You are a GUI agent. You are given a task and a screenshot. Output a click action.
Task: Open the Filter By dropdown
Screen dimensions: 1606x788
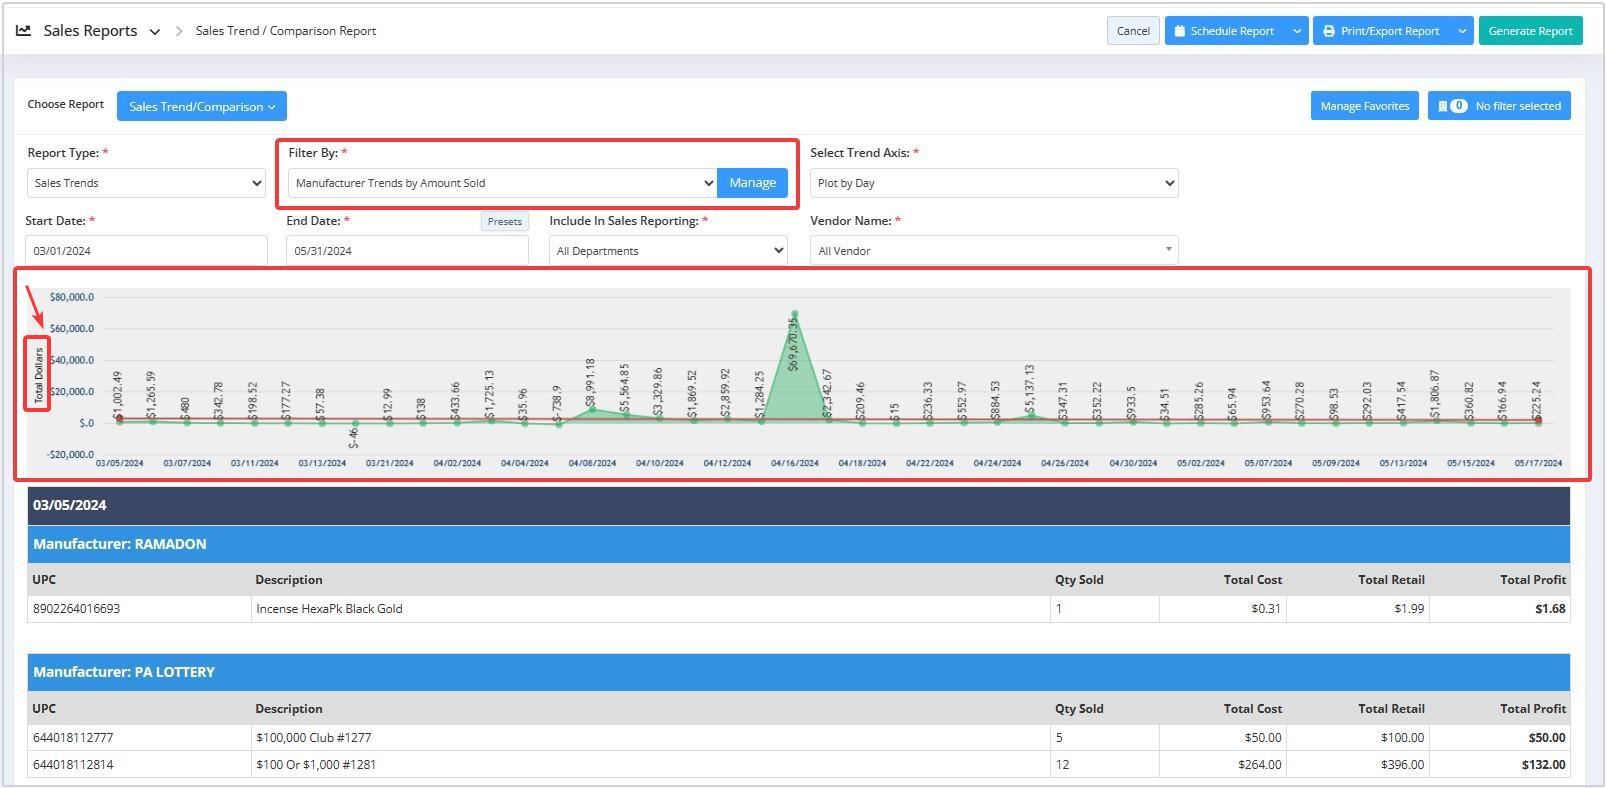pyautogui.click(x=503, y=183)
